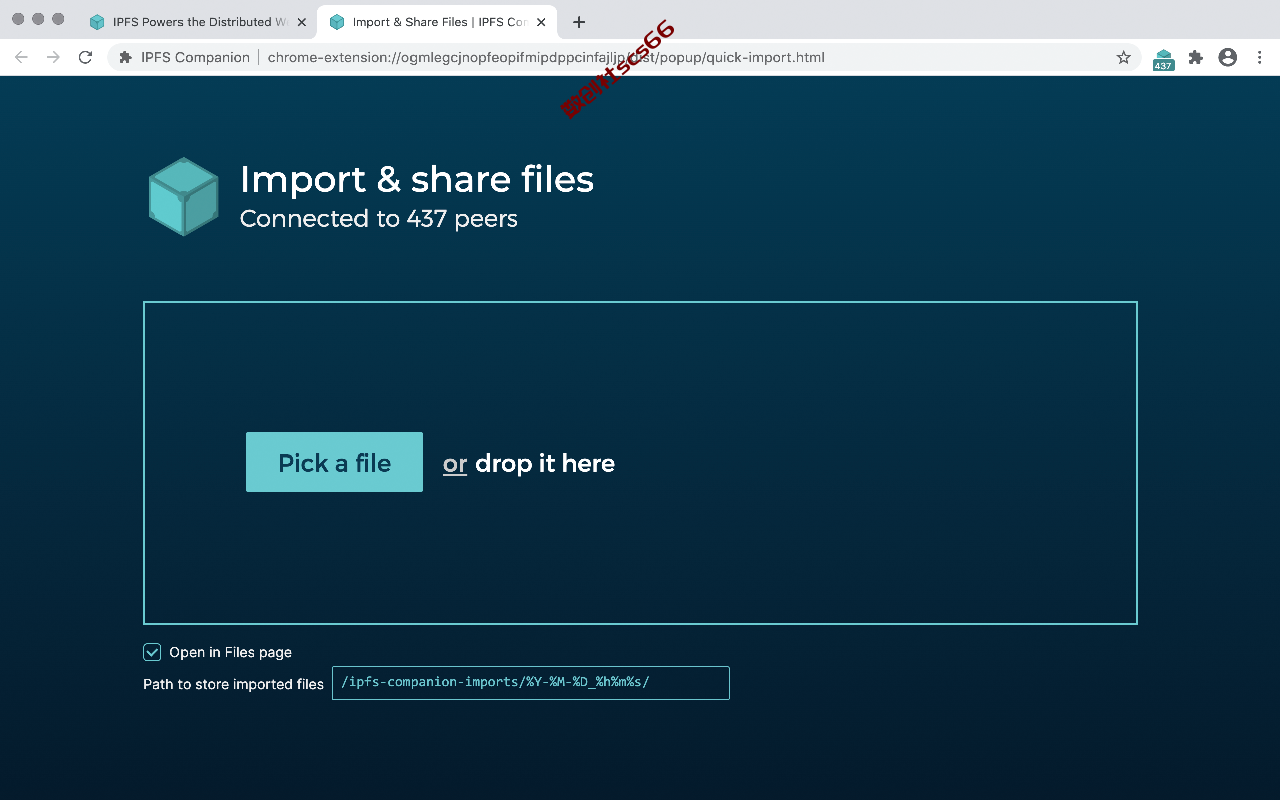Close the IPFS Powers the Distributed Web tab
Screen dimensions: 1280x800
pyautogui.click(x=301, y=22)
